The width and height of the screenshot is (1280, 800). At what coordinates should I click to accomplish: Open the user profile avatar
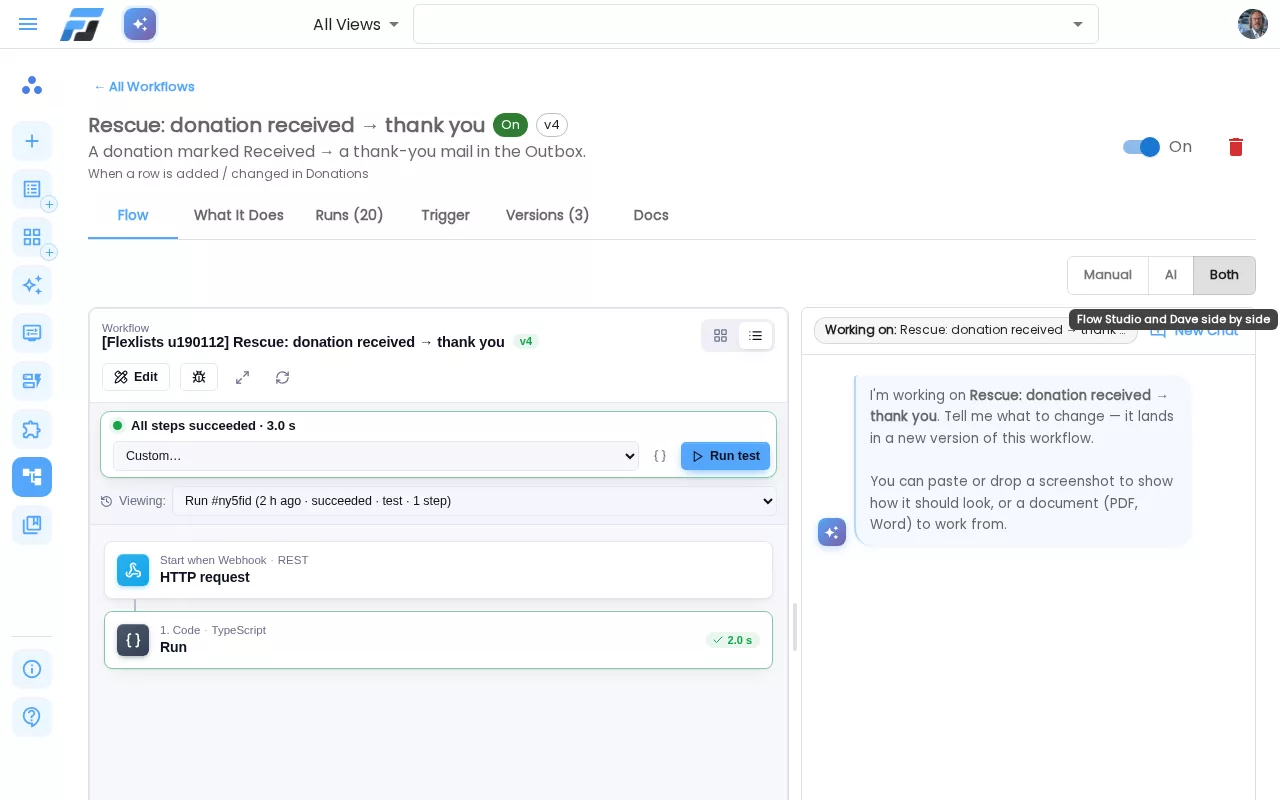[x=1253, y=24]
